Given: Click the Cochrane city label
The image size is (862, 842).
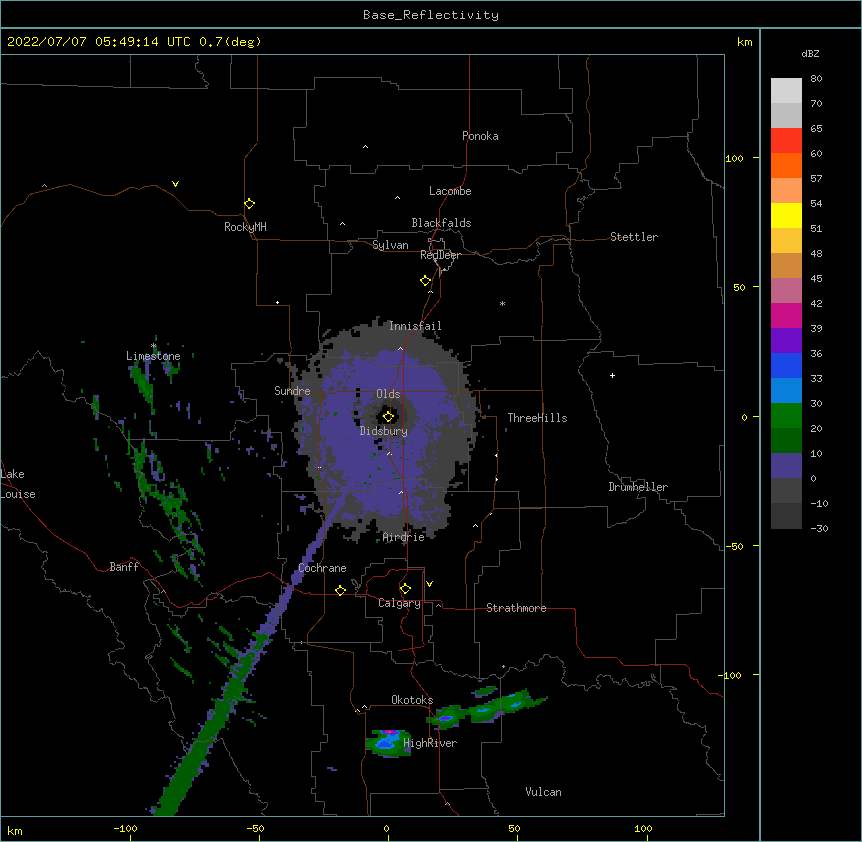Looking at the screenshot, I should (322, 568).
